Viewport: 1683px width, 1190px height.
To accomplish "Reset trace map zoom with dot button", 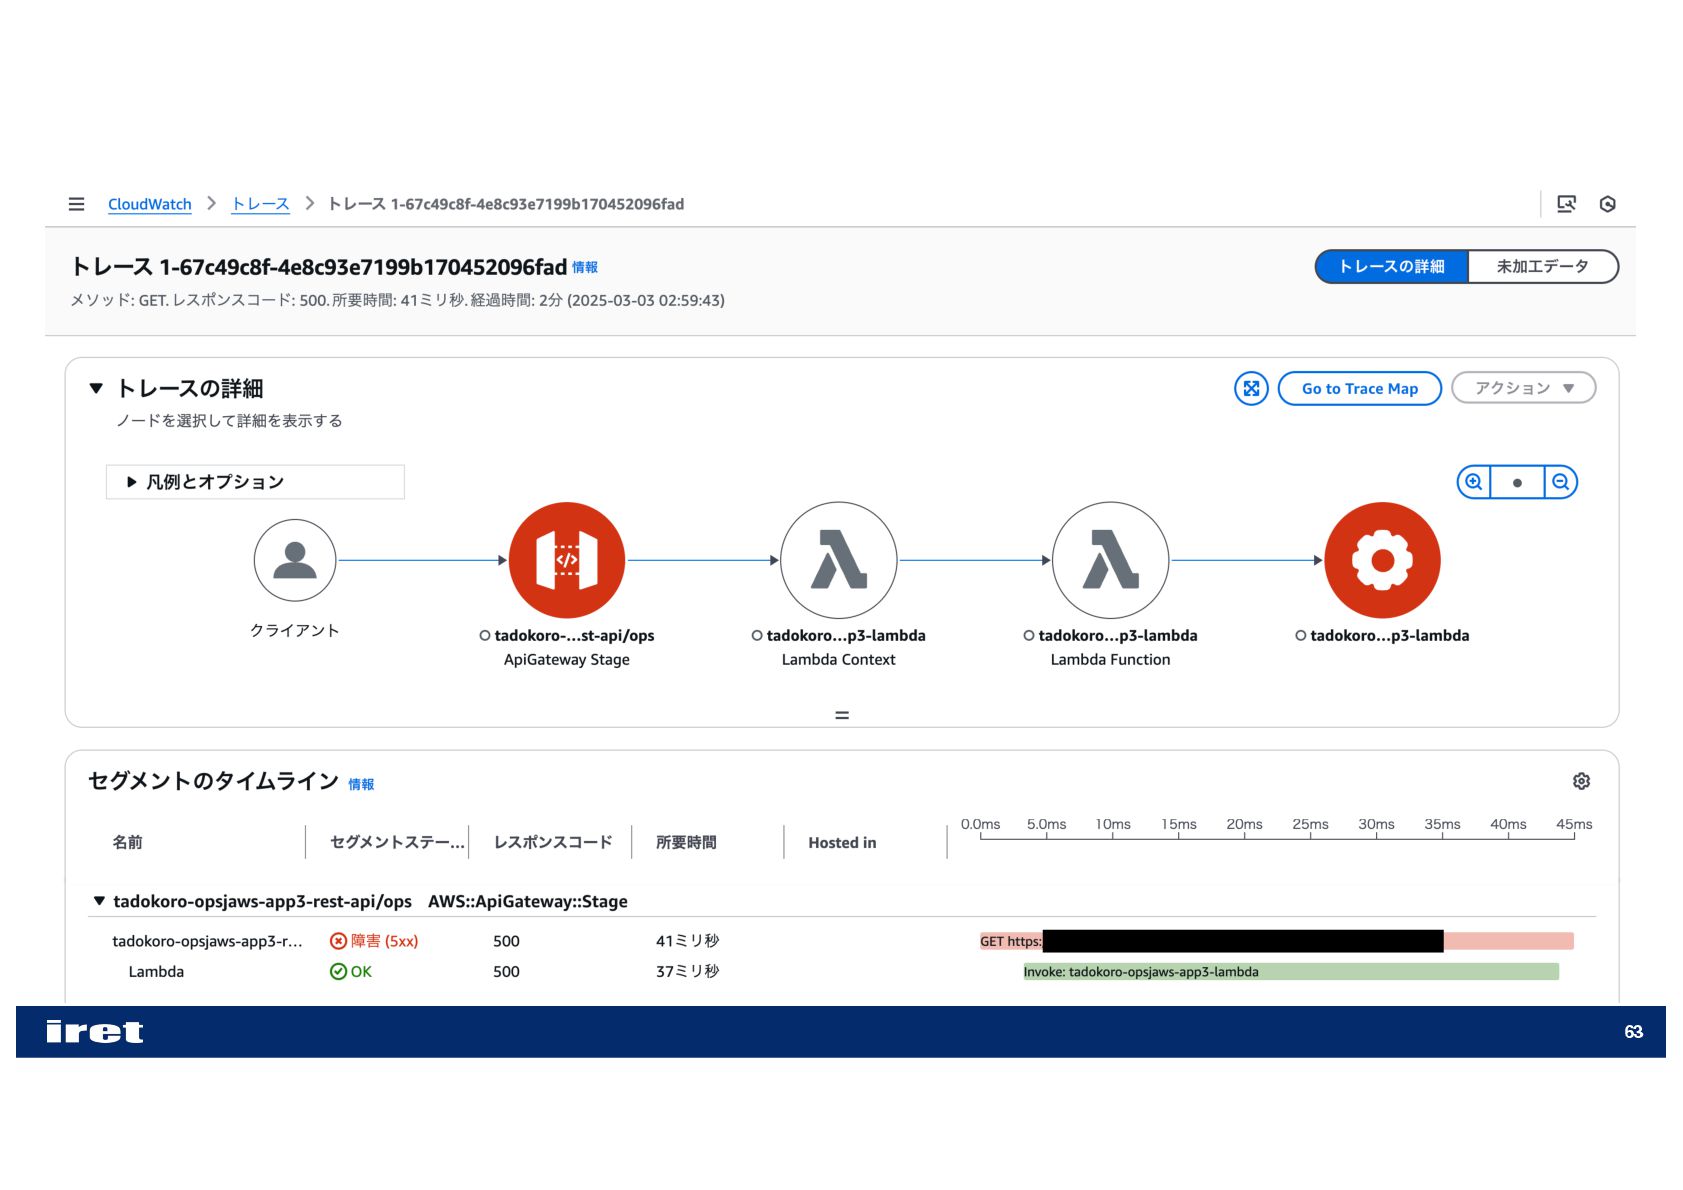I will pos(1517,482).
